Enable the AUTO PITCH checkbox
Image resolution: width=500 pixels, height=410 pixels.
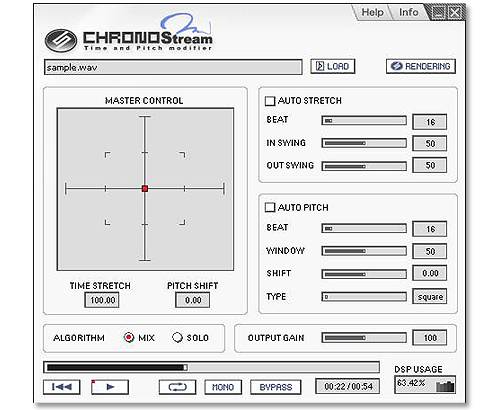tap(270, 207)
